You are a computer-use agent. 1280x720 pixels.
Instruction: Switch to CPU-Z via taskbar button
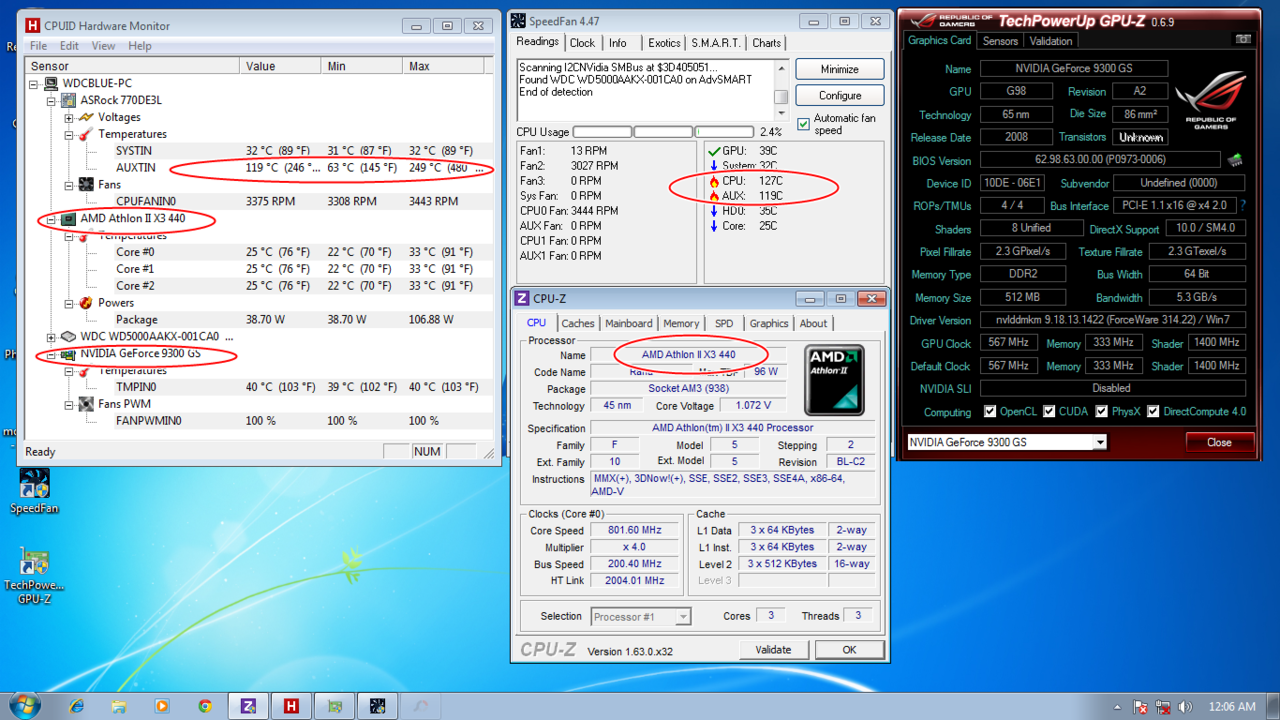(x=248, y=706)
